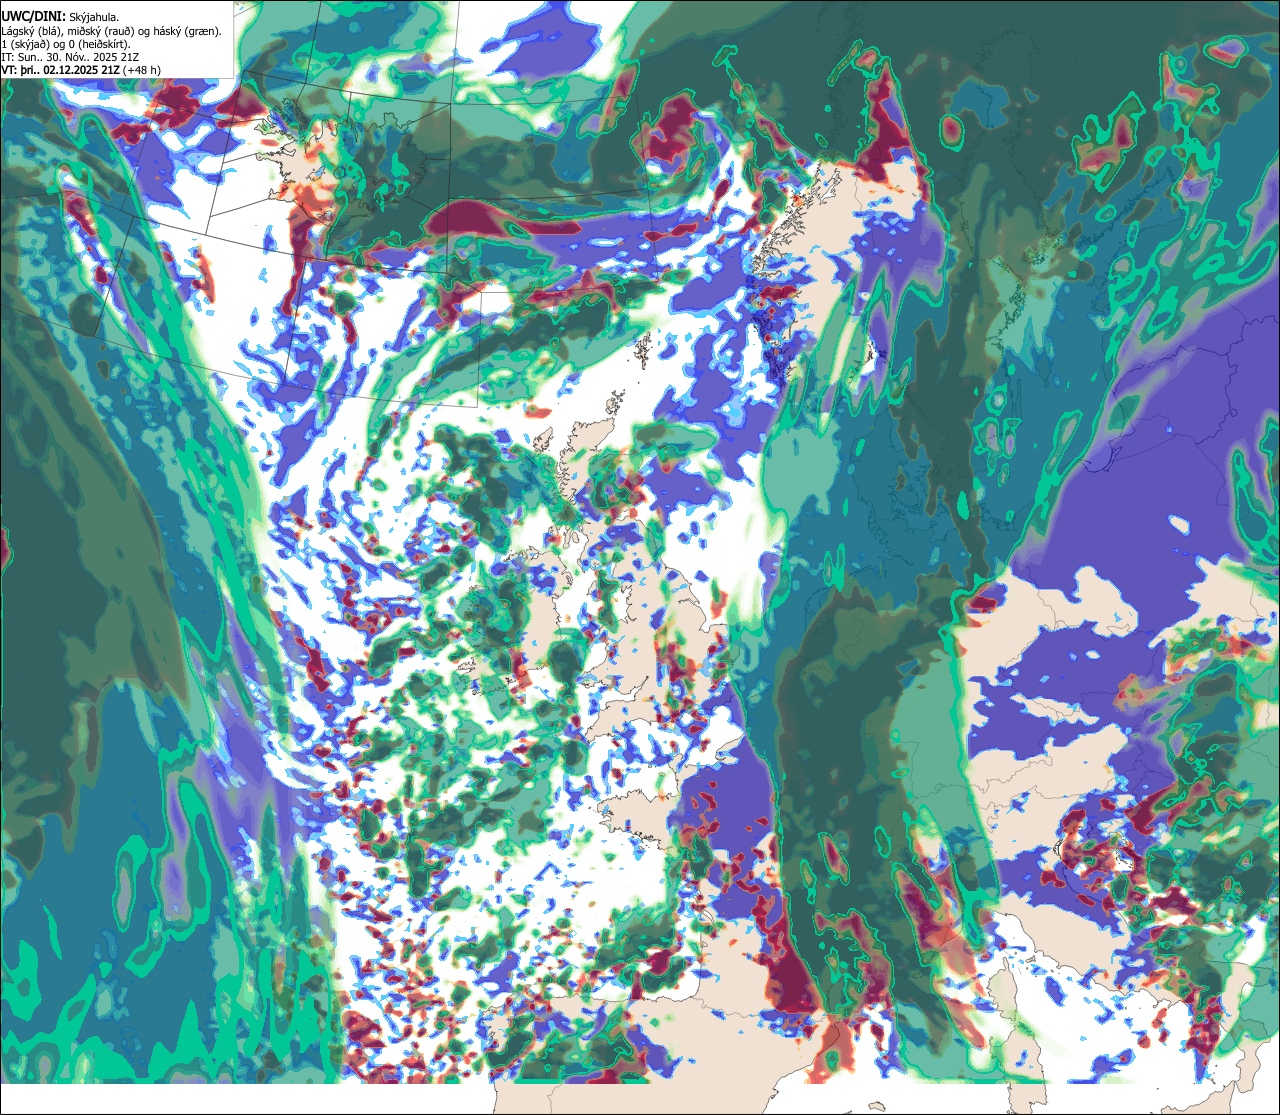This screenshot has height=1115, width=1280.
Task: Click the "VT: þri.. 02.12.2025 21Z (+48 h)" line
Action: [x=81, y=70]
